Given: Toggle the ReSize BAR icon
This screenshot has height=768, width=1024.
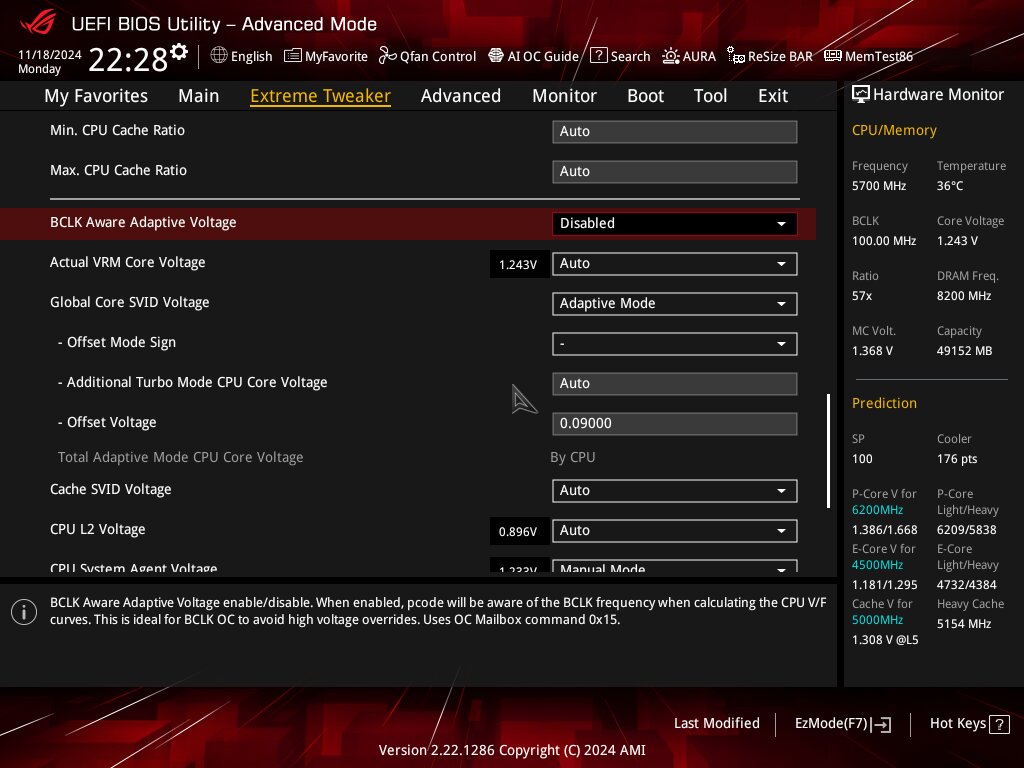Looking at the screenshot, I should 735,56.
